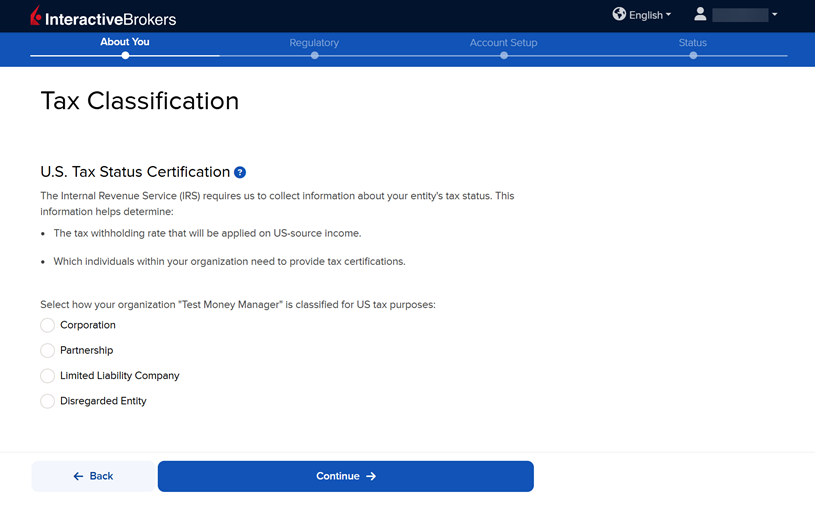
Task: Select the Partnership radio option
Action: click(47, 351)
